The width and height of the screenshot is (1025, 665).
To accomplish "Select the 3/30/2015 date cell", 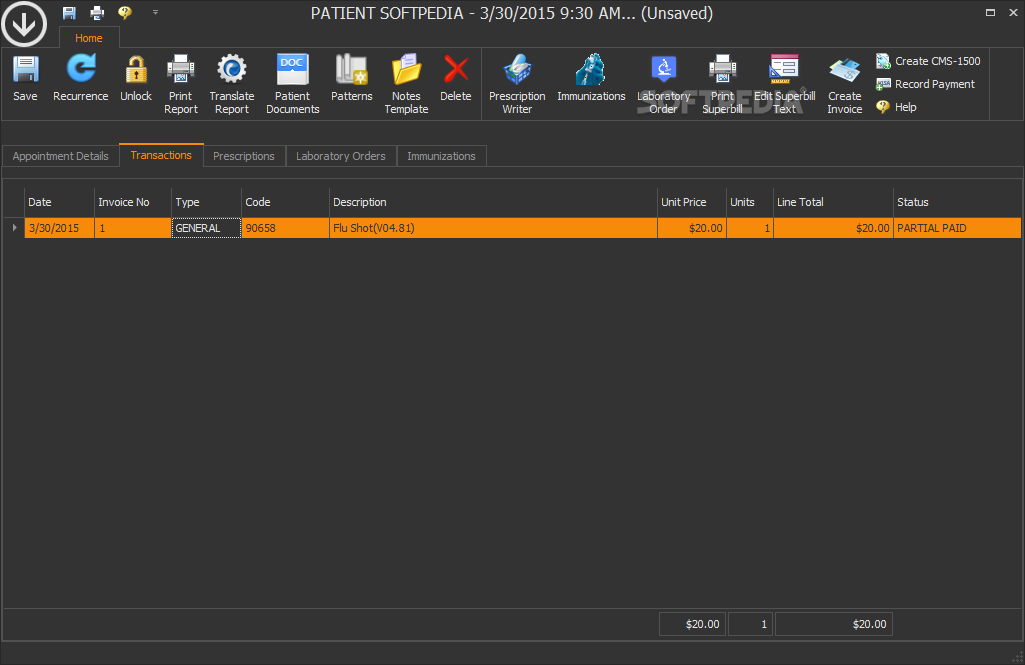I will [59, 228].
